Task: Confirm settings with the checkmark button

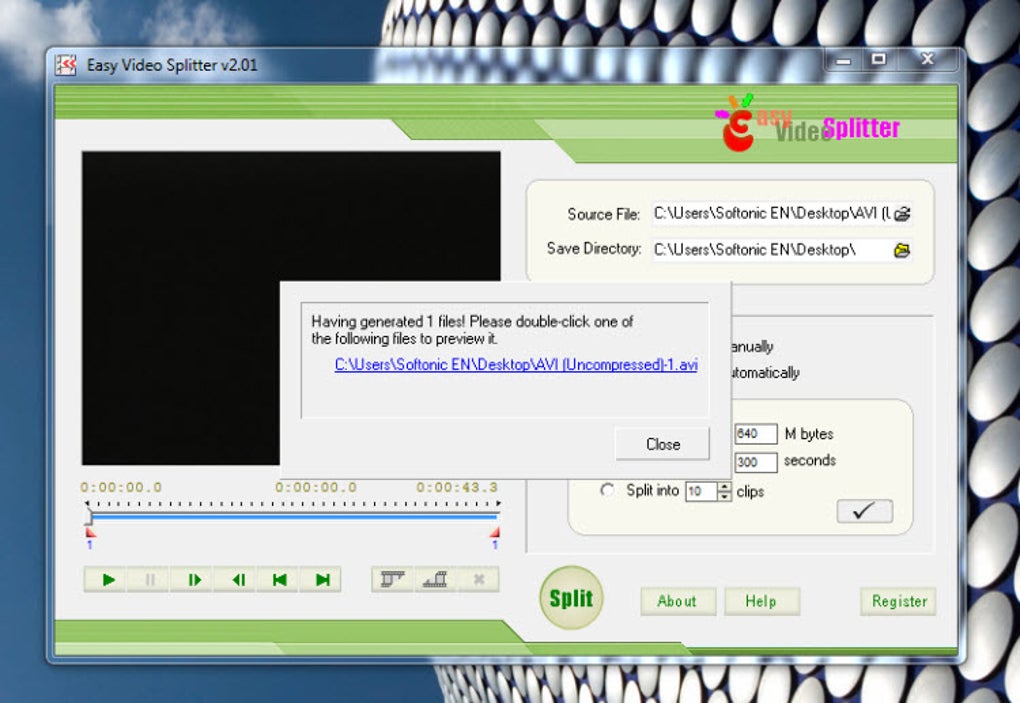Action: (x=864, y=511)
